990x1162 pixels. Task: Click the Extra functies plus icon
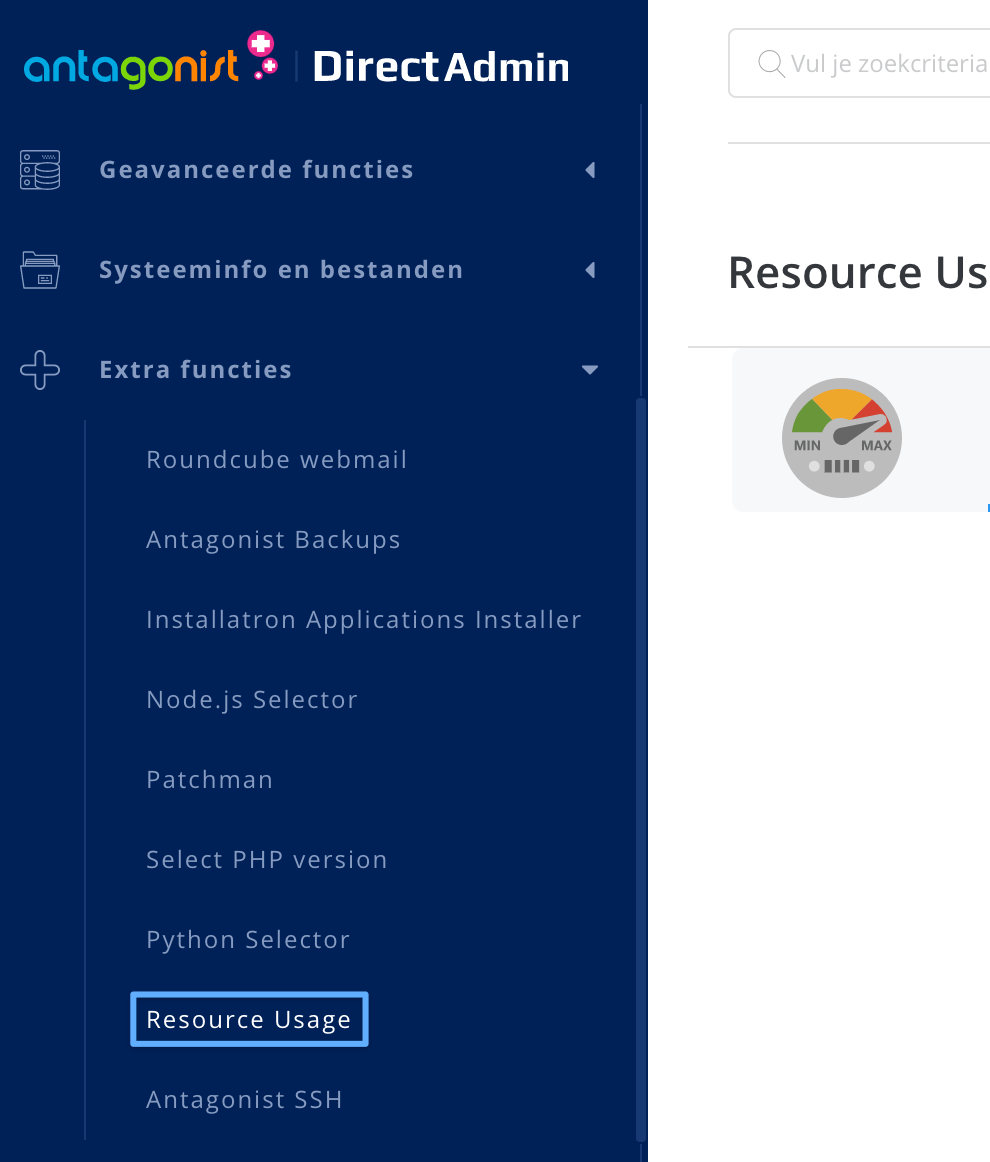(40, 370)
